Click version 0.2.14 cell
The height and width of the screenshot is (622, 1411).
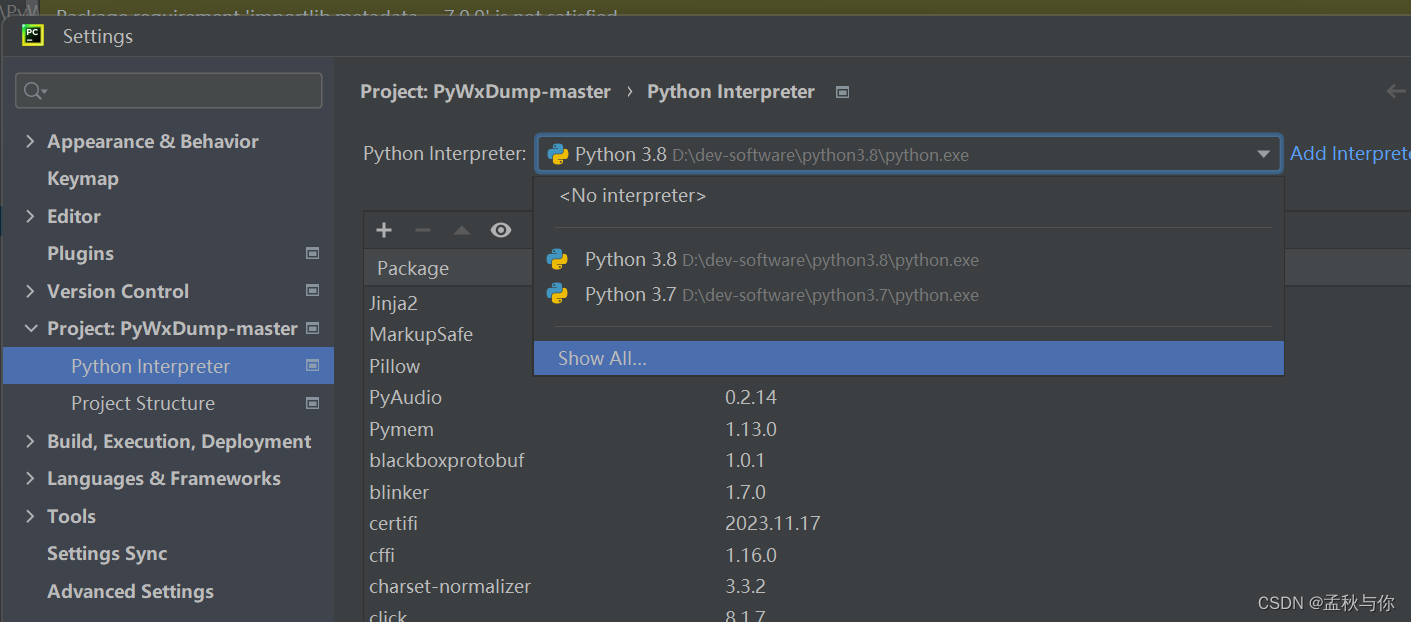(x=751, y=398)
